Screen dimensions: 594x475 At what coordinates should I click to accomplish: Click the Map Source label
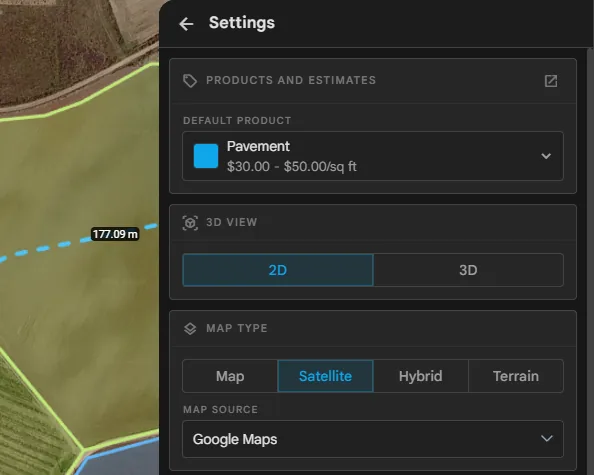pos(220,409)
